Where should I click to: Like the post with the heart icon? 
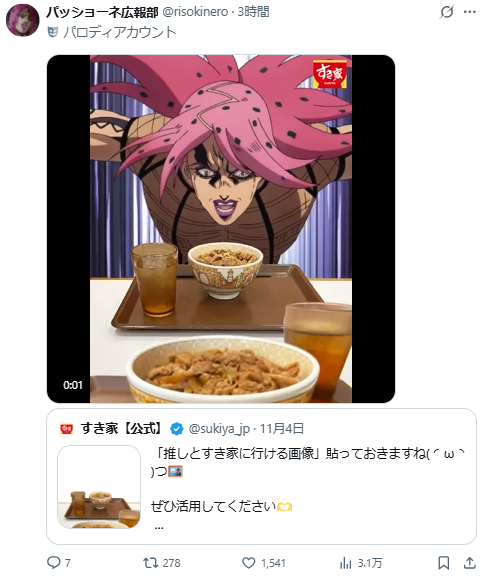coord(249,562)
